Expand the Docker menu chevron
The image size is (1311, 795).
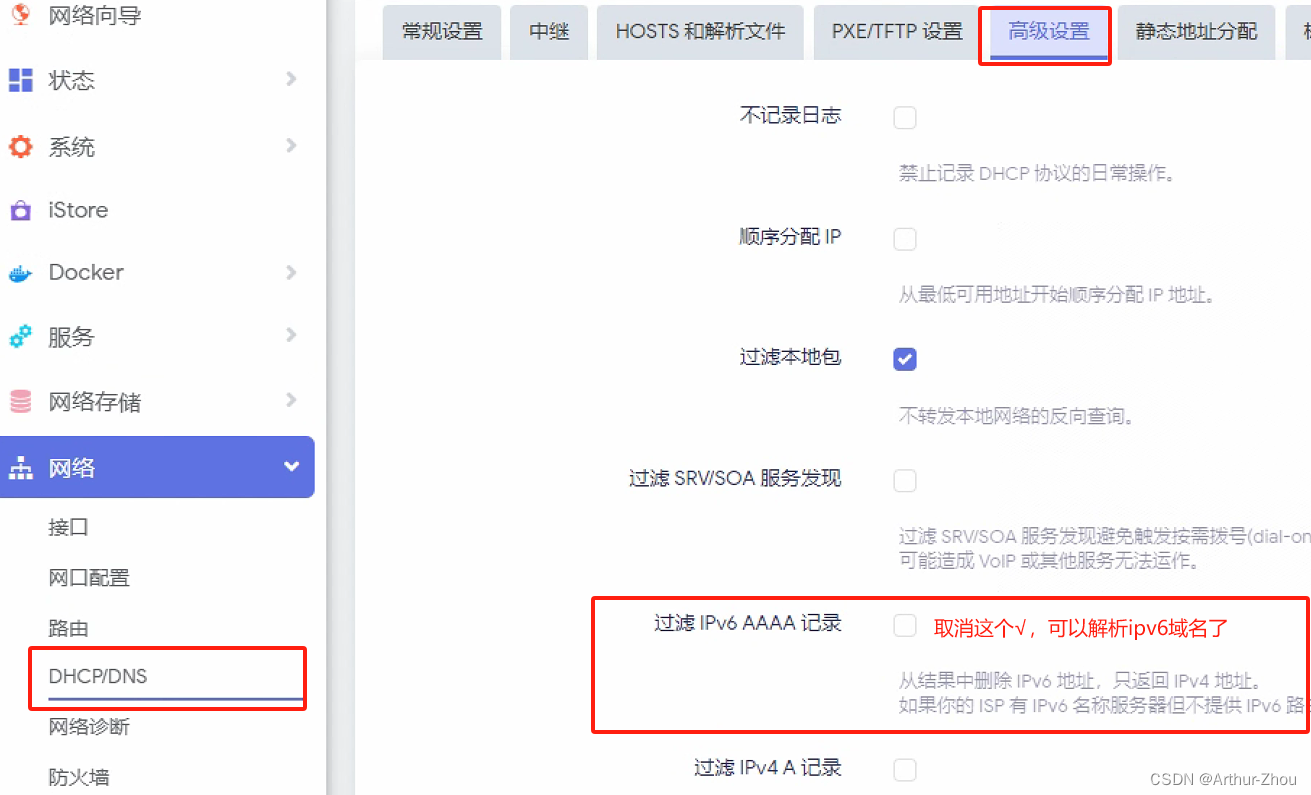click(291, 272)
